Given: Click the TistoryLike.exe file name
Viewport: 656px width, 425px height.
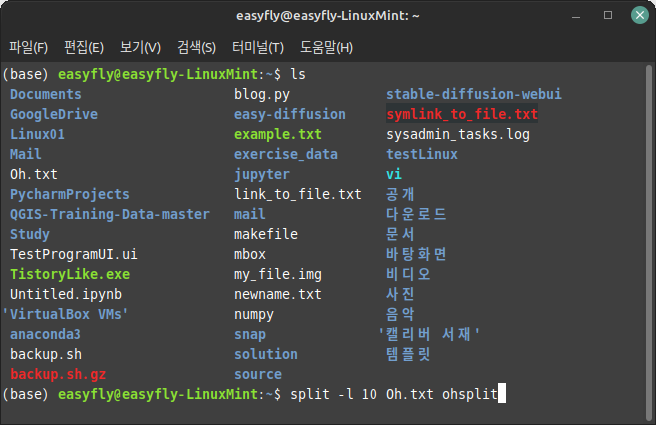Looking at the screenshot, I should 70,274.
